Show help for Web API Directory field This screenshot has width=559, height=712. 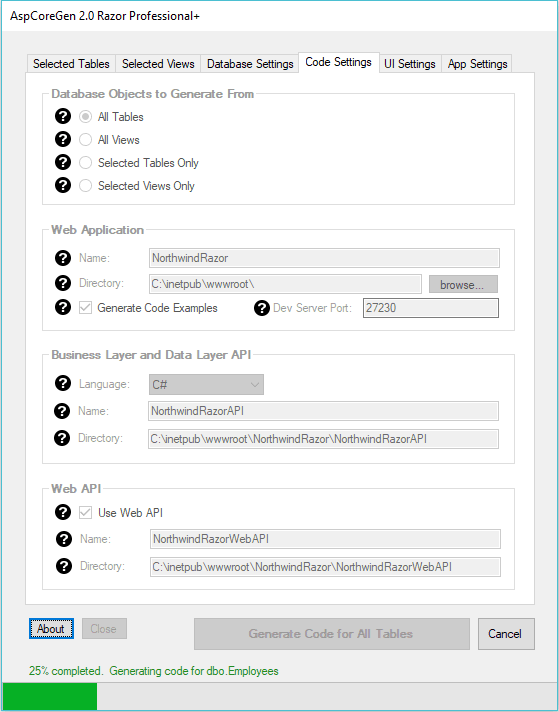(64, 566)
